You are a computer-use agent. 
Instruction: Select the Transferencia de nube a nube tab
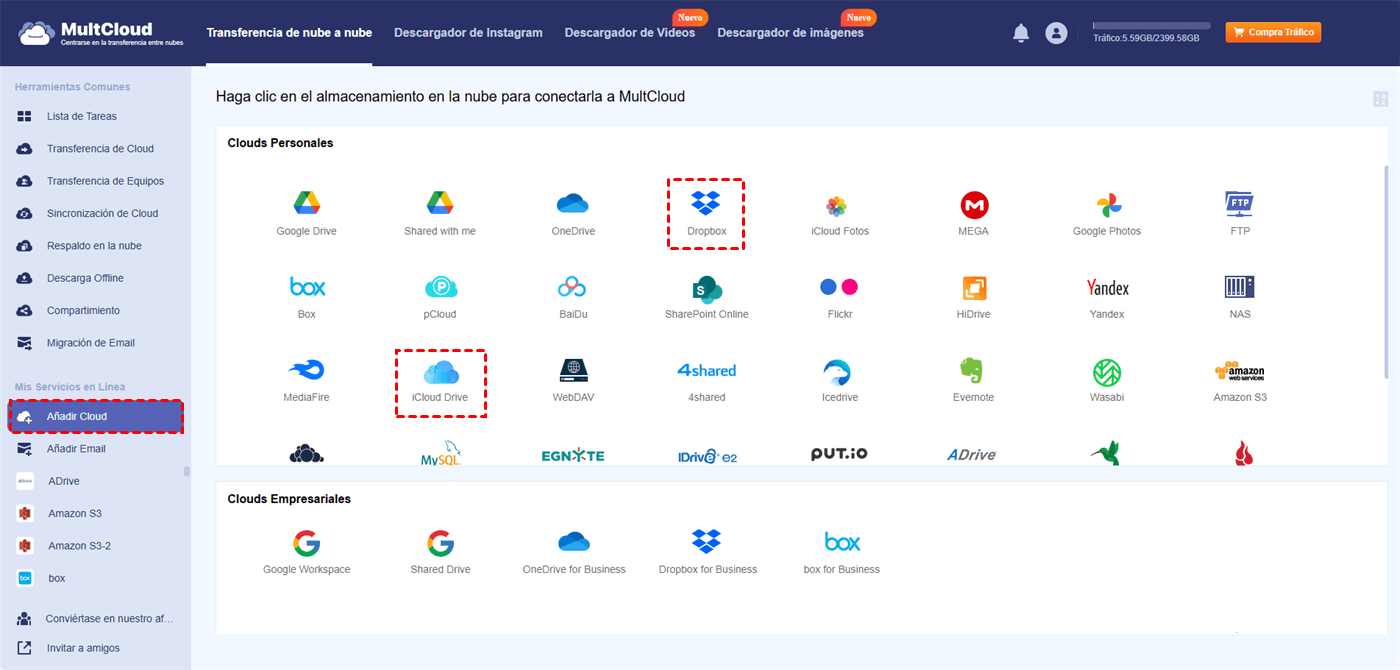tap(289, 32)
